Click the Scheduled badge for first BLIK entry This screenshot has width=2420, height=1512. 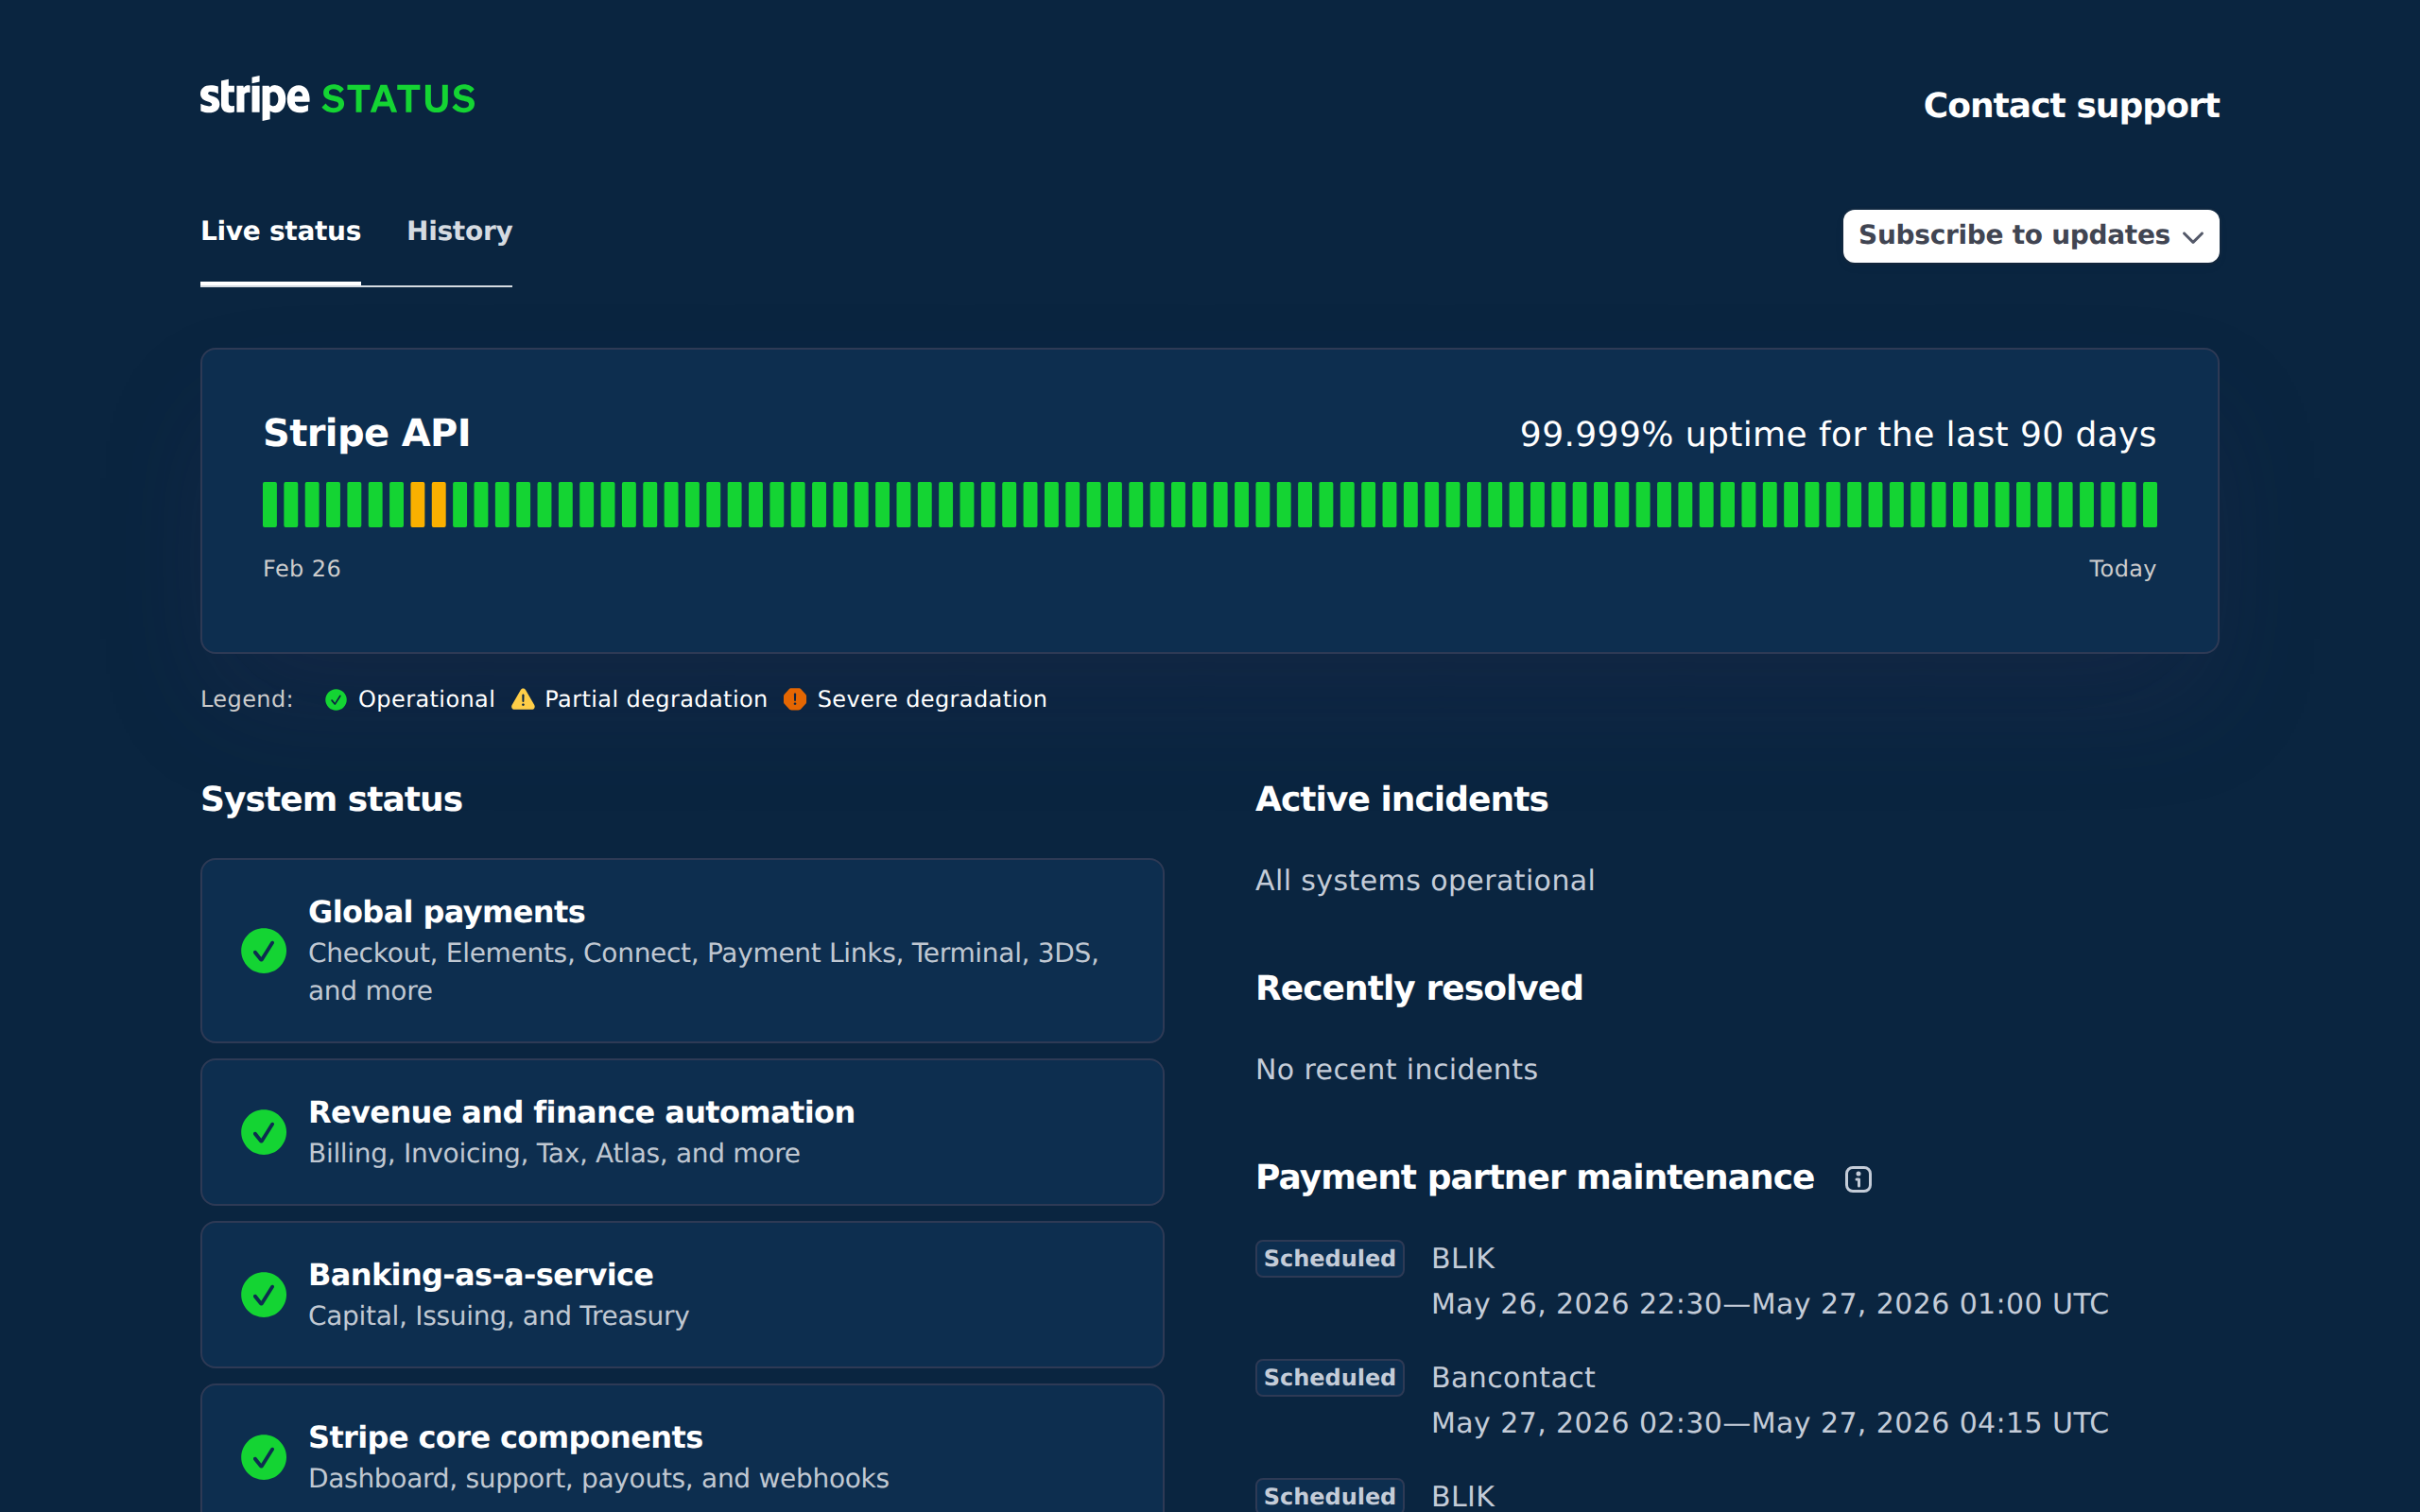click(1329, 1259)
